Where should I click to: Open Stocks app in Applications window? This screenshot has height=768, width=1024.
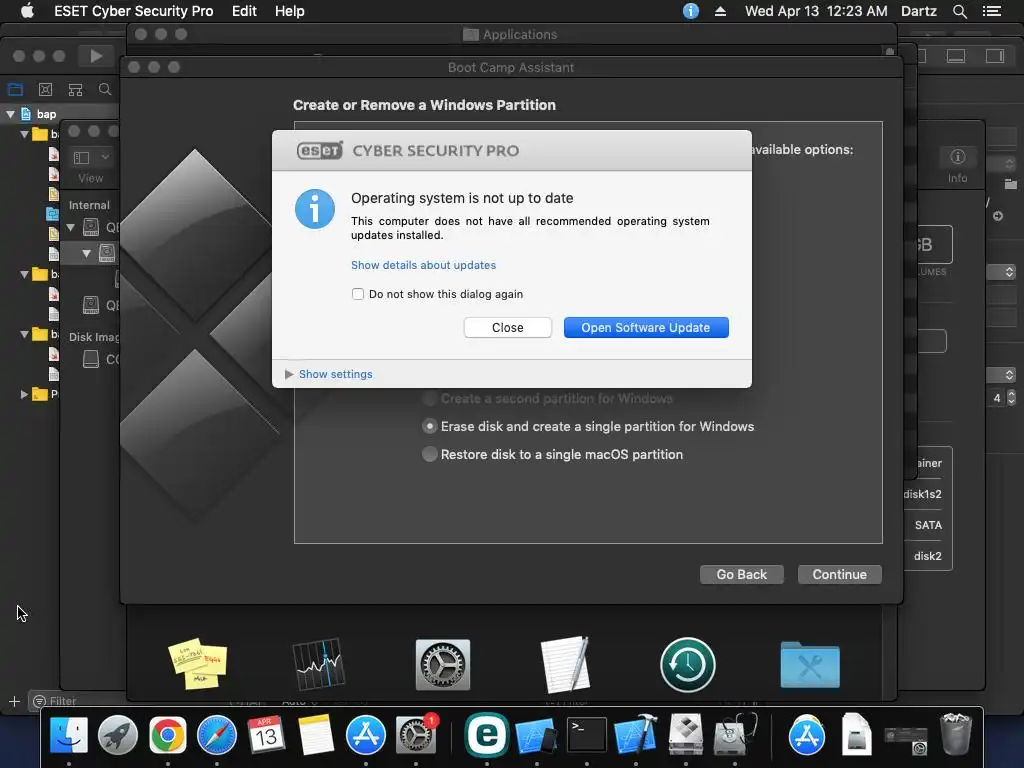click(x=319, y=664)
